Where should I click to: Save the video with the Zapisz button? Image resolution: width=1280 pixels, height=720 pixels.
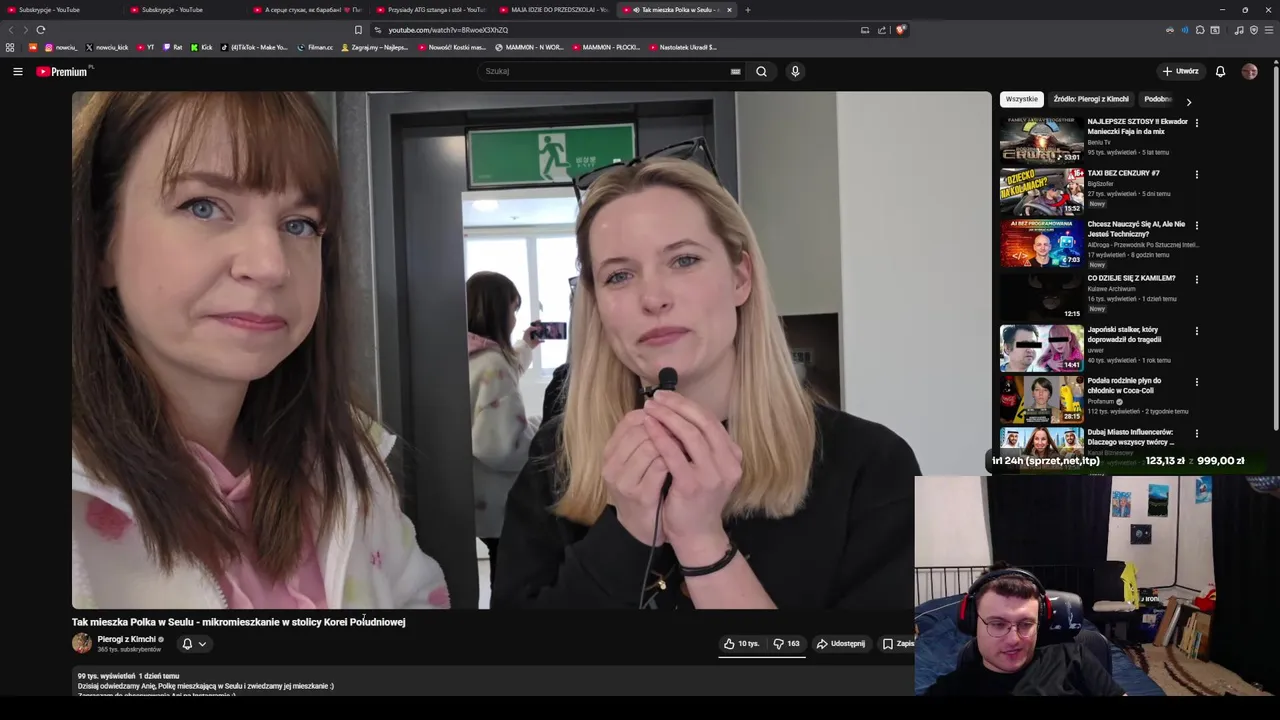click(897, 644)
